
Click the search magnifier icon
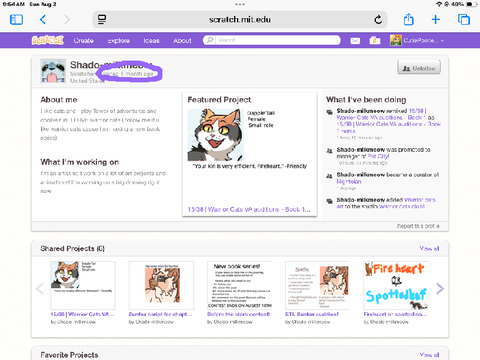pos(210,40)
